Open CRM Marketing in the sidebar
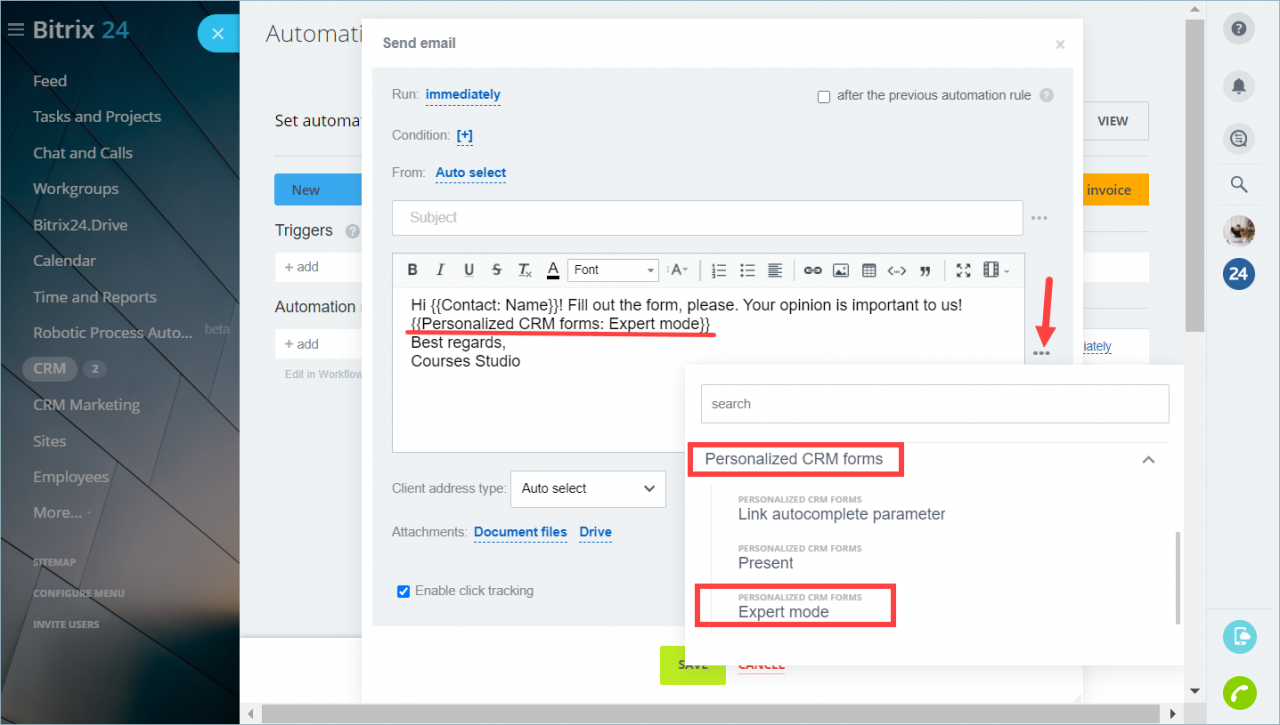 point(86,405)
